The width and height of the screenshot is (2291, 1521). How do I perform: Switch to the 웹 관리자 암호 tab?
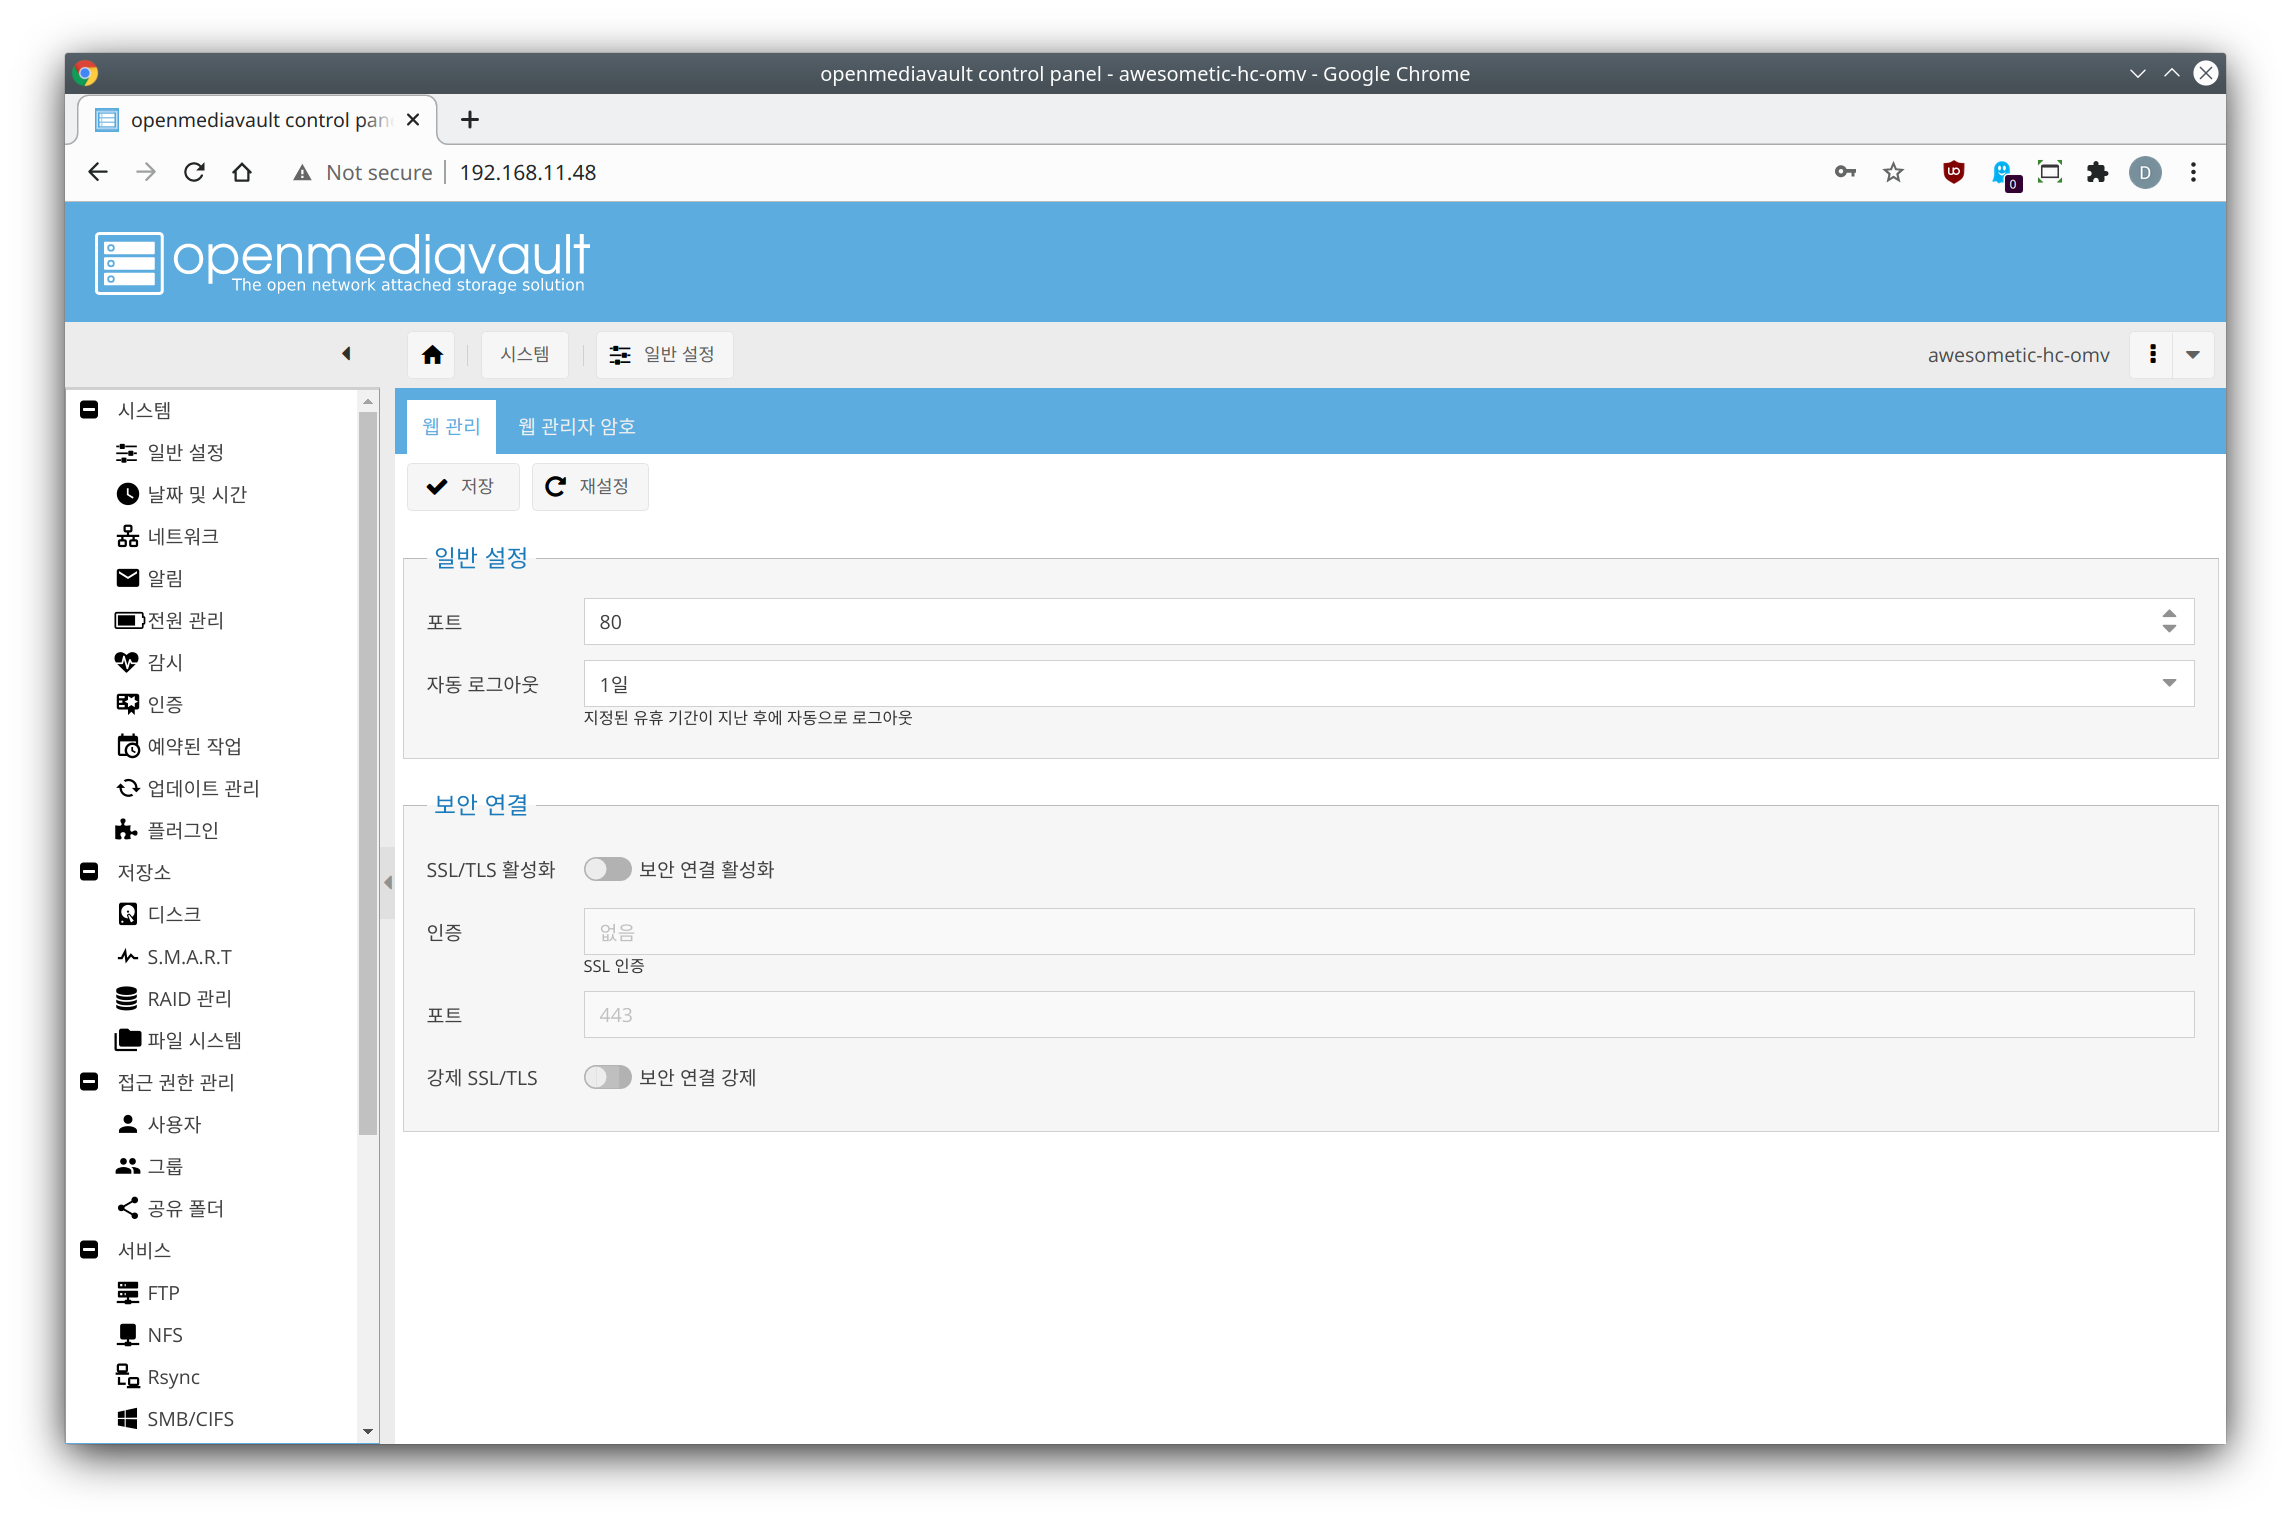click(576, 427)
